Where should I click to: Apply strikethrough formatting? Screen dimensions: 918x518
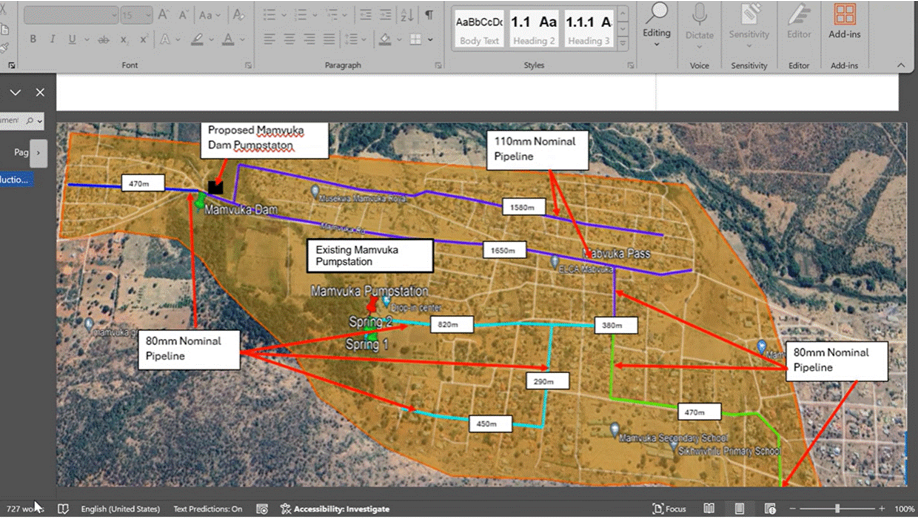click(103, 40)
